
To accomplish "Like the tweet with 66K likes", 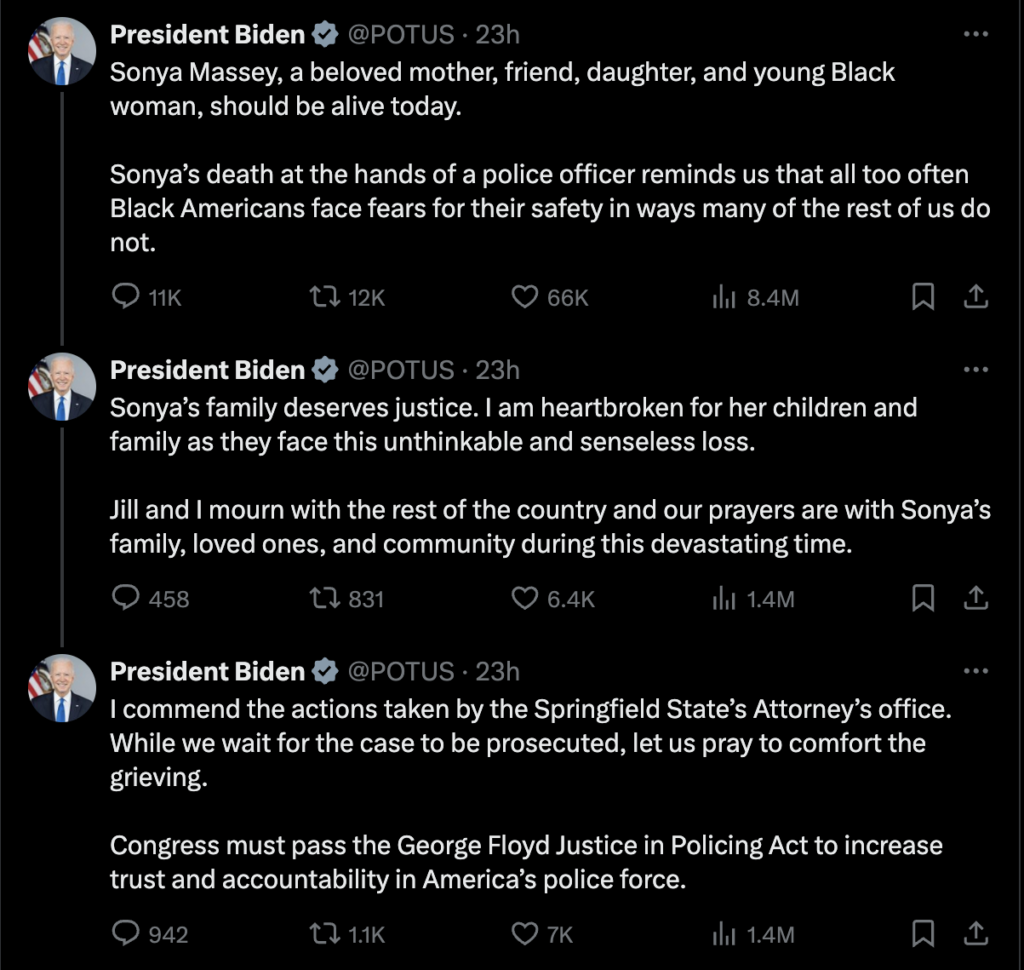I will coord(525,297).
